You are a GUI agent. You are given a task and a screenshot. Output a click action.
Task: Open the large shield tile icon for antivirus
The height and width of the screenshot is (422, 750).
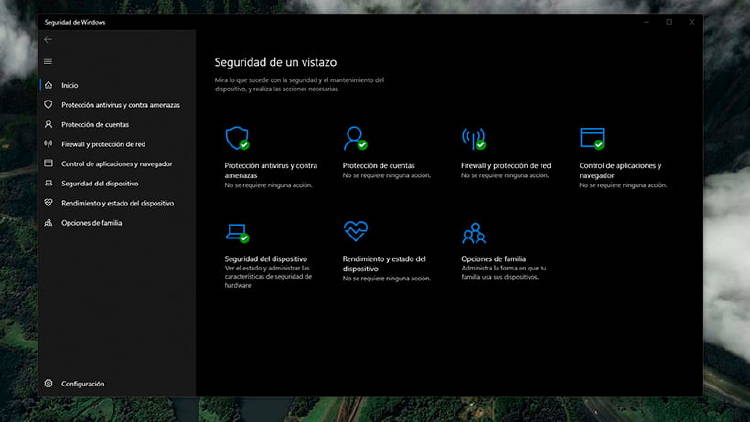[238, 138]
